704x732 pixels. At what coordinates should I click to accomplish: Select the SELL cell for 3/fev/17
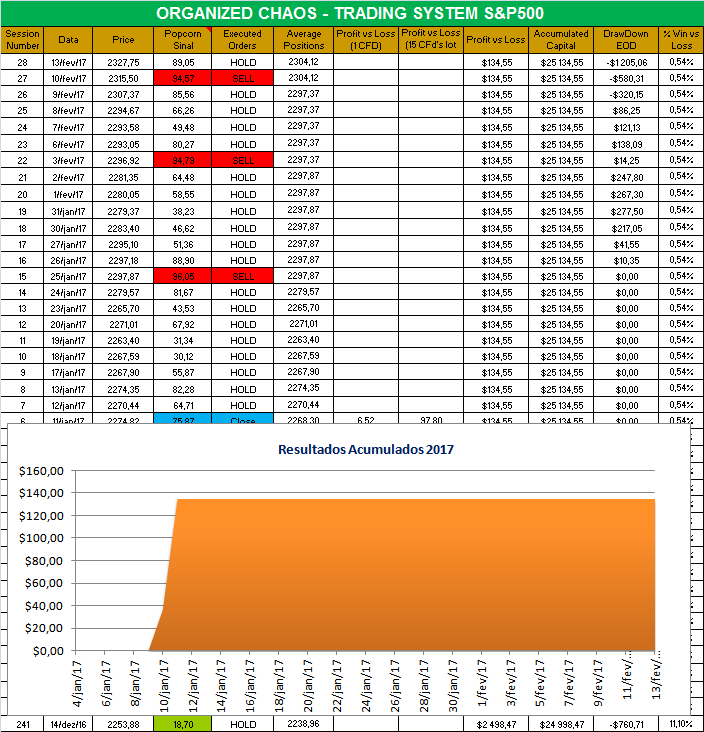click(x=242, y=160)
